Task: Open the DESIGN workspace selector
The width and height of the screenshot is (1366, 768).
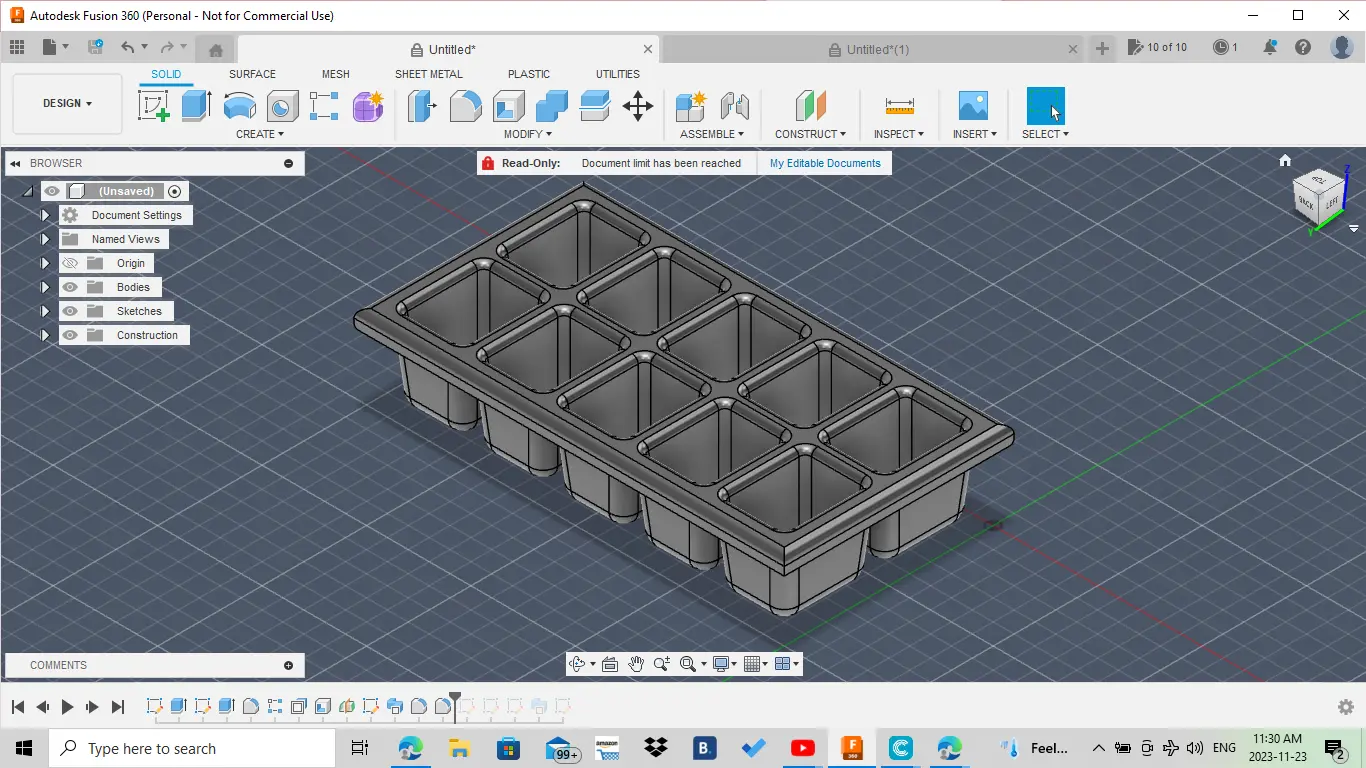Action: (66, 103)
